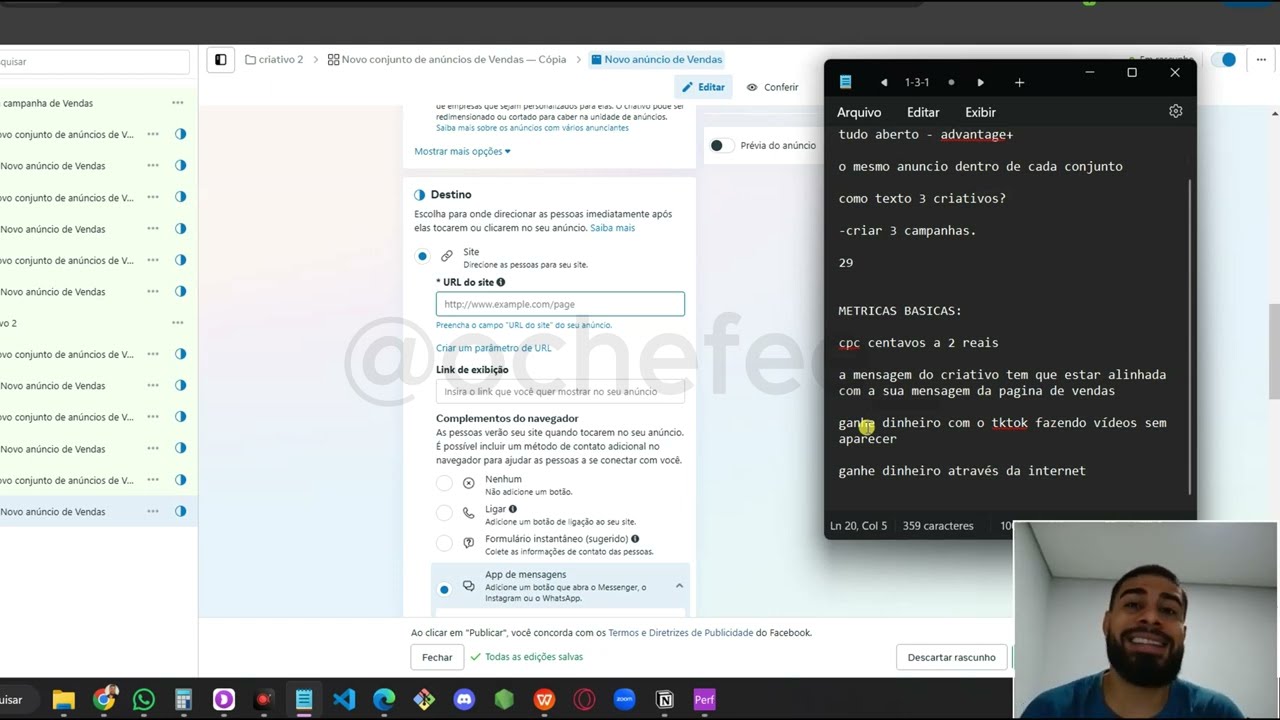Open the Saiba mais link under Destino
The width and height of the screenshot is (1280, 720).
[612, 228]
